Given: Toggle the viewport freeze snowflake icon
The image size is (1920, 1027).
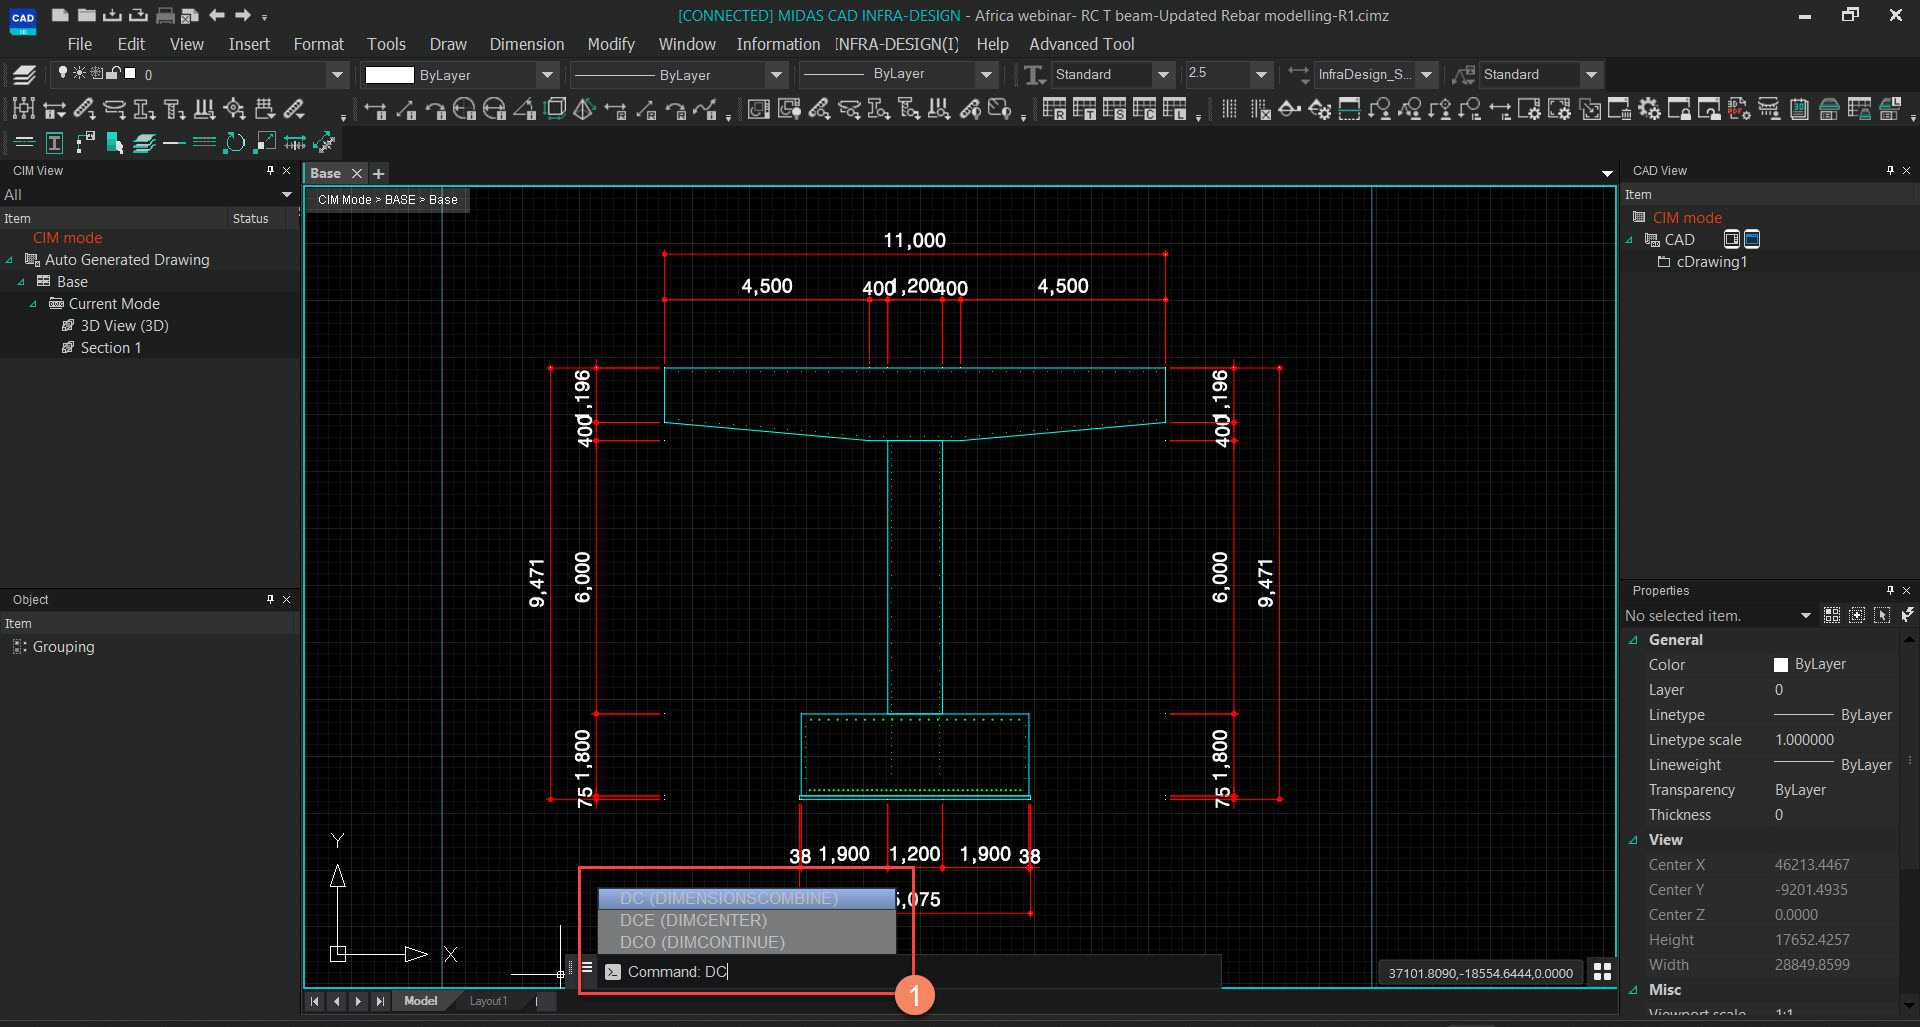Looking at the screenshot, I should pos(96,73).
